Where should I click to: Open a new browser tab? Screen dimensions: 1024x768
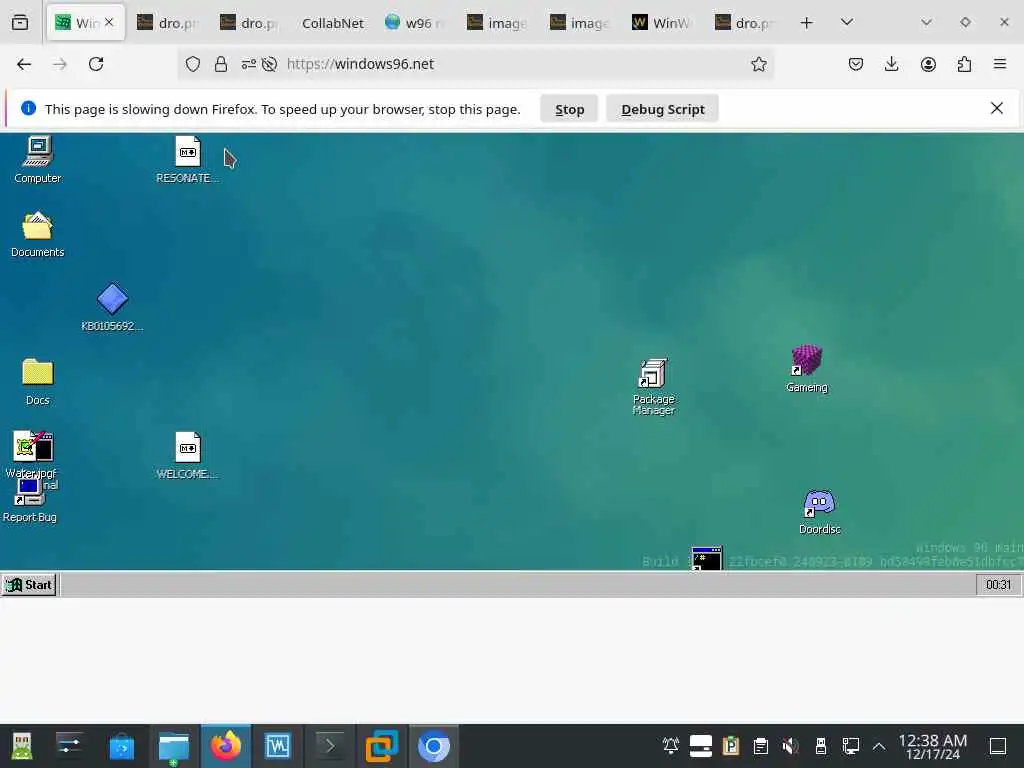click(807, 23)
